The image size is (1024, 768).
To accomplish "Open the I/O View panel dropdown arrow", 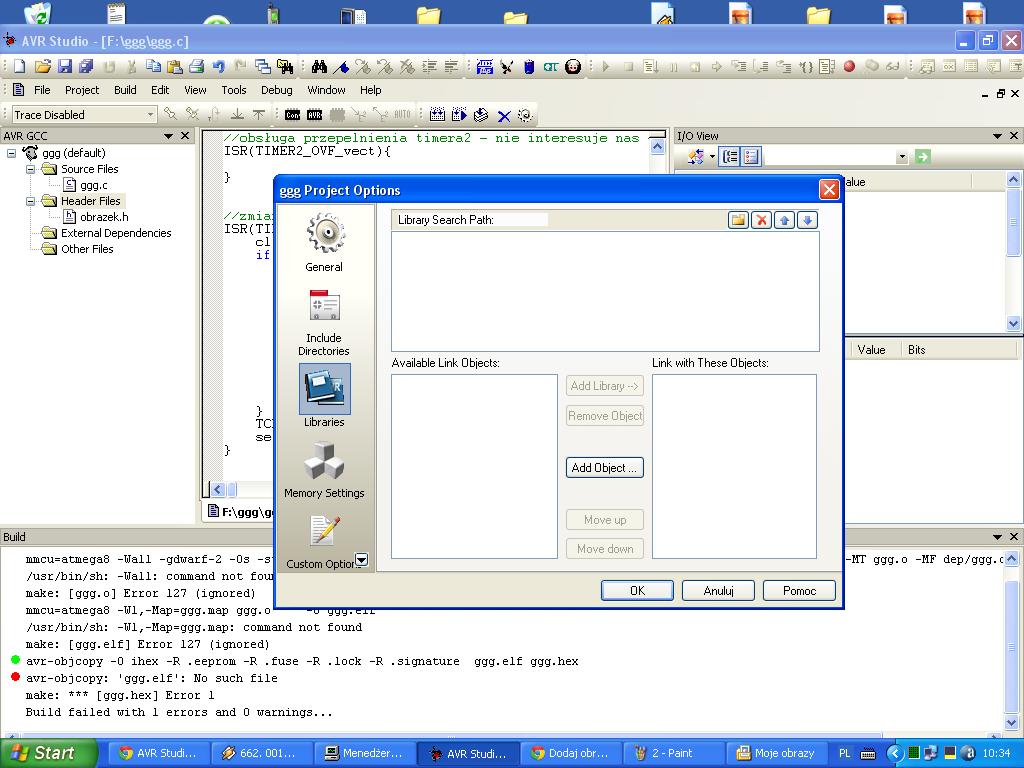I will click(x=997, y=136).
